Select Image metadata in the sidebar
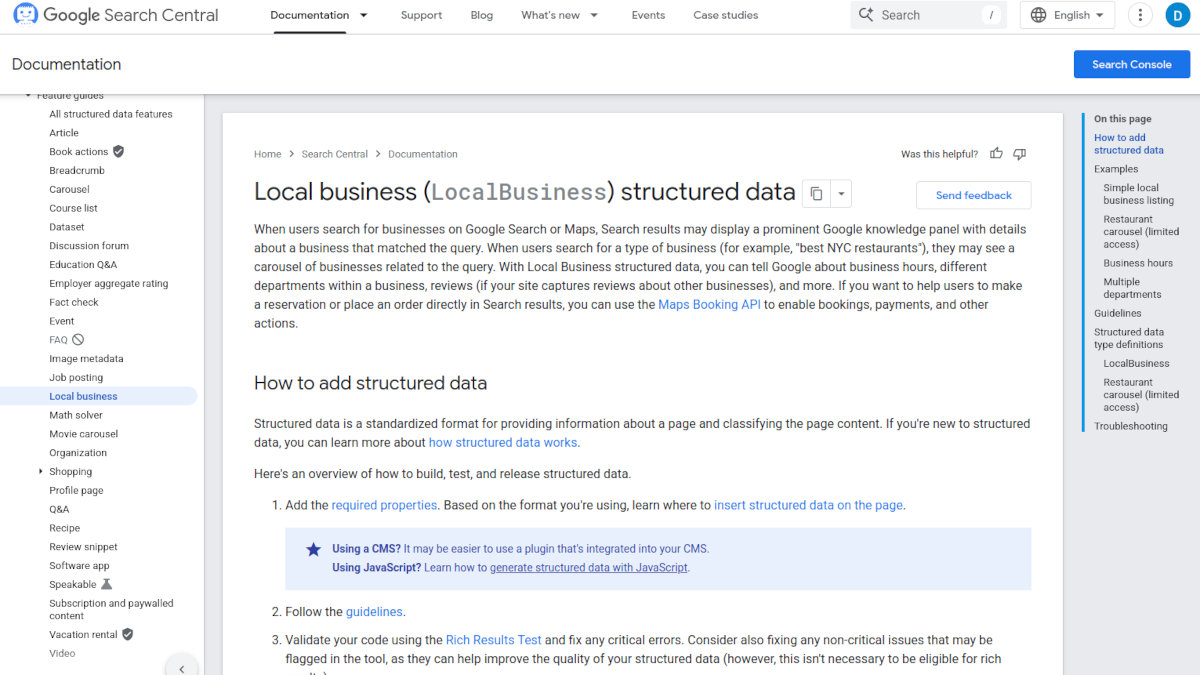 (86, 358)
